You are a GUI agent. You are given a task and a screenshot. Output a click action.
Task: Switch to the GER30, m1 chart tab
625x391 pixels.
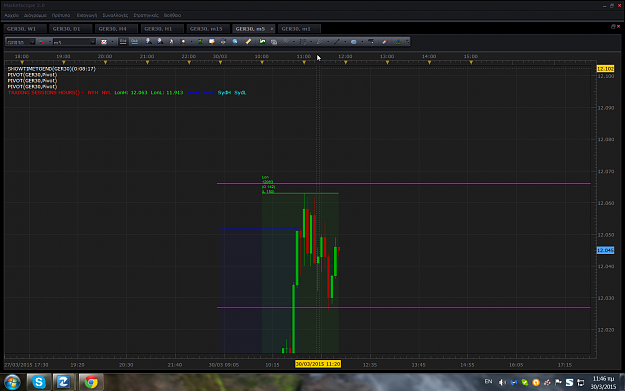(x=299, y=29)
